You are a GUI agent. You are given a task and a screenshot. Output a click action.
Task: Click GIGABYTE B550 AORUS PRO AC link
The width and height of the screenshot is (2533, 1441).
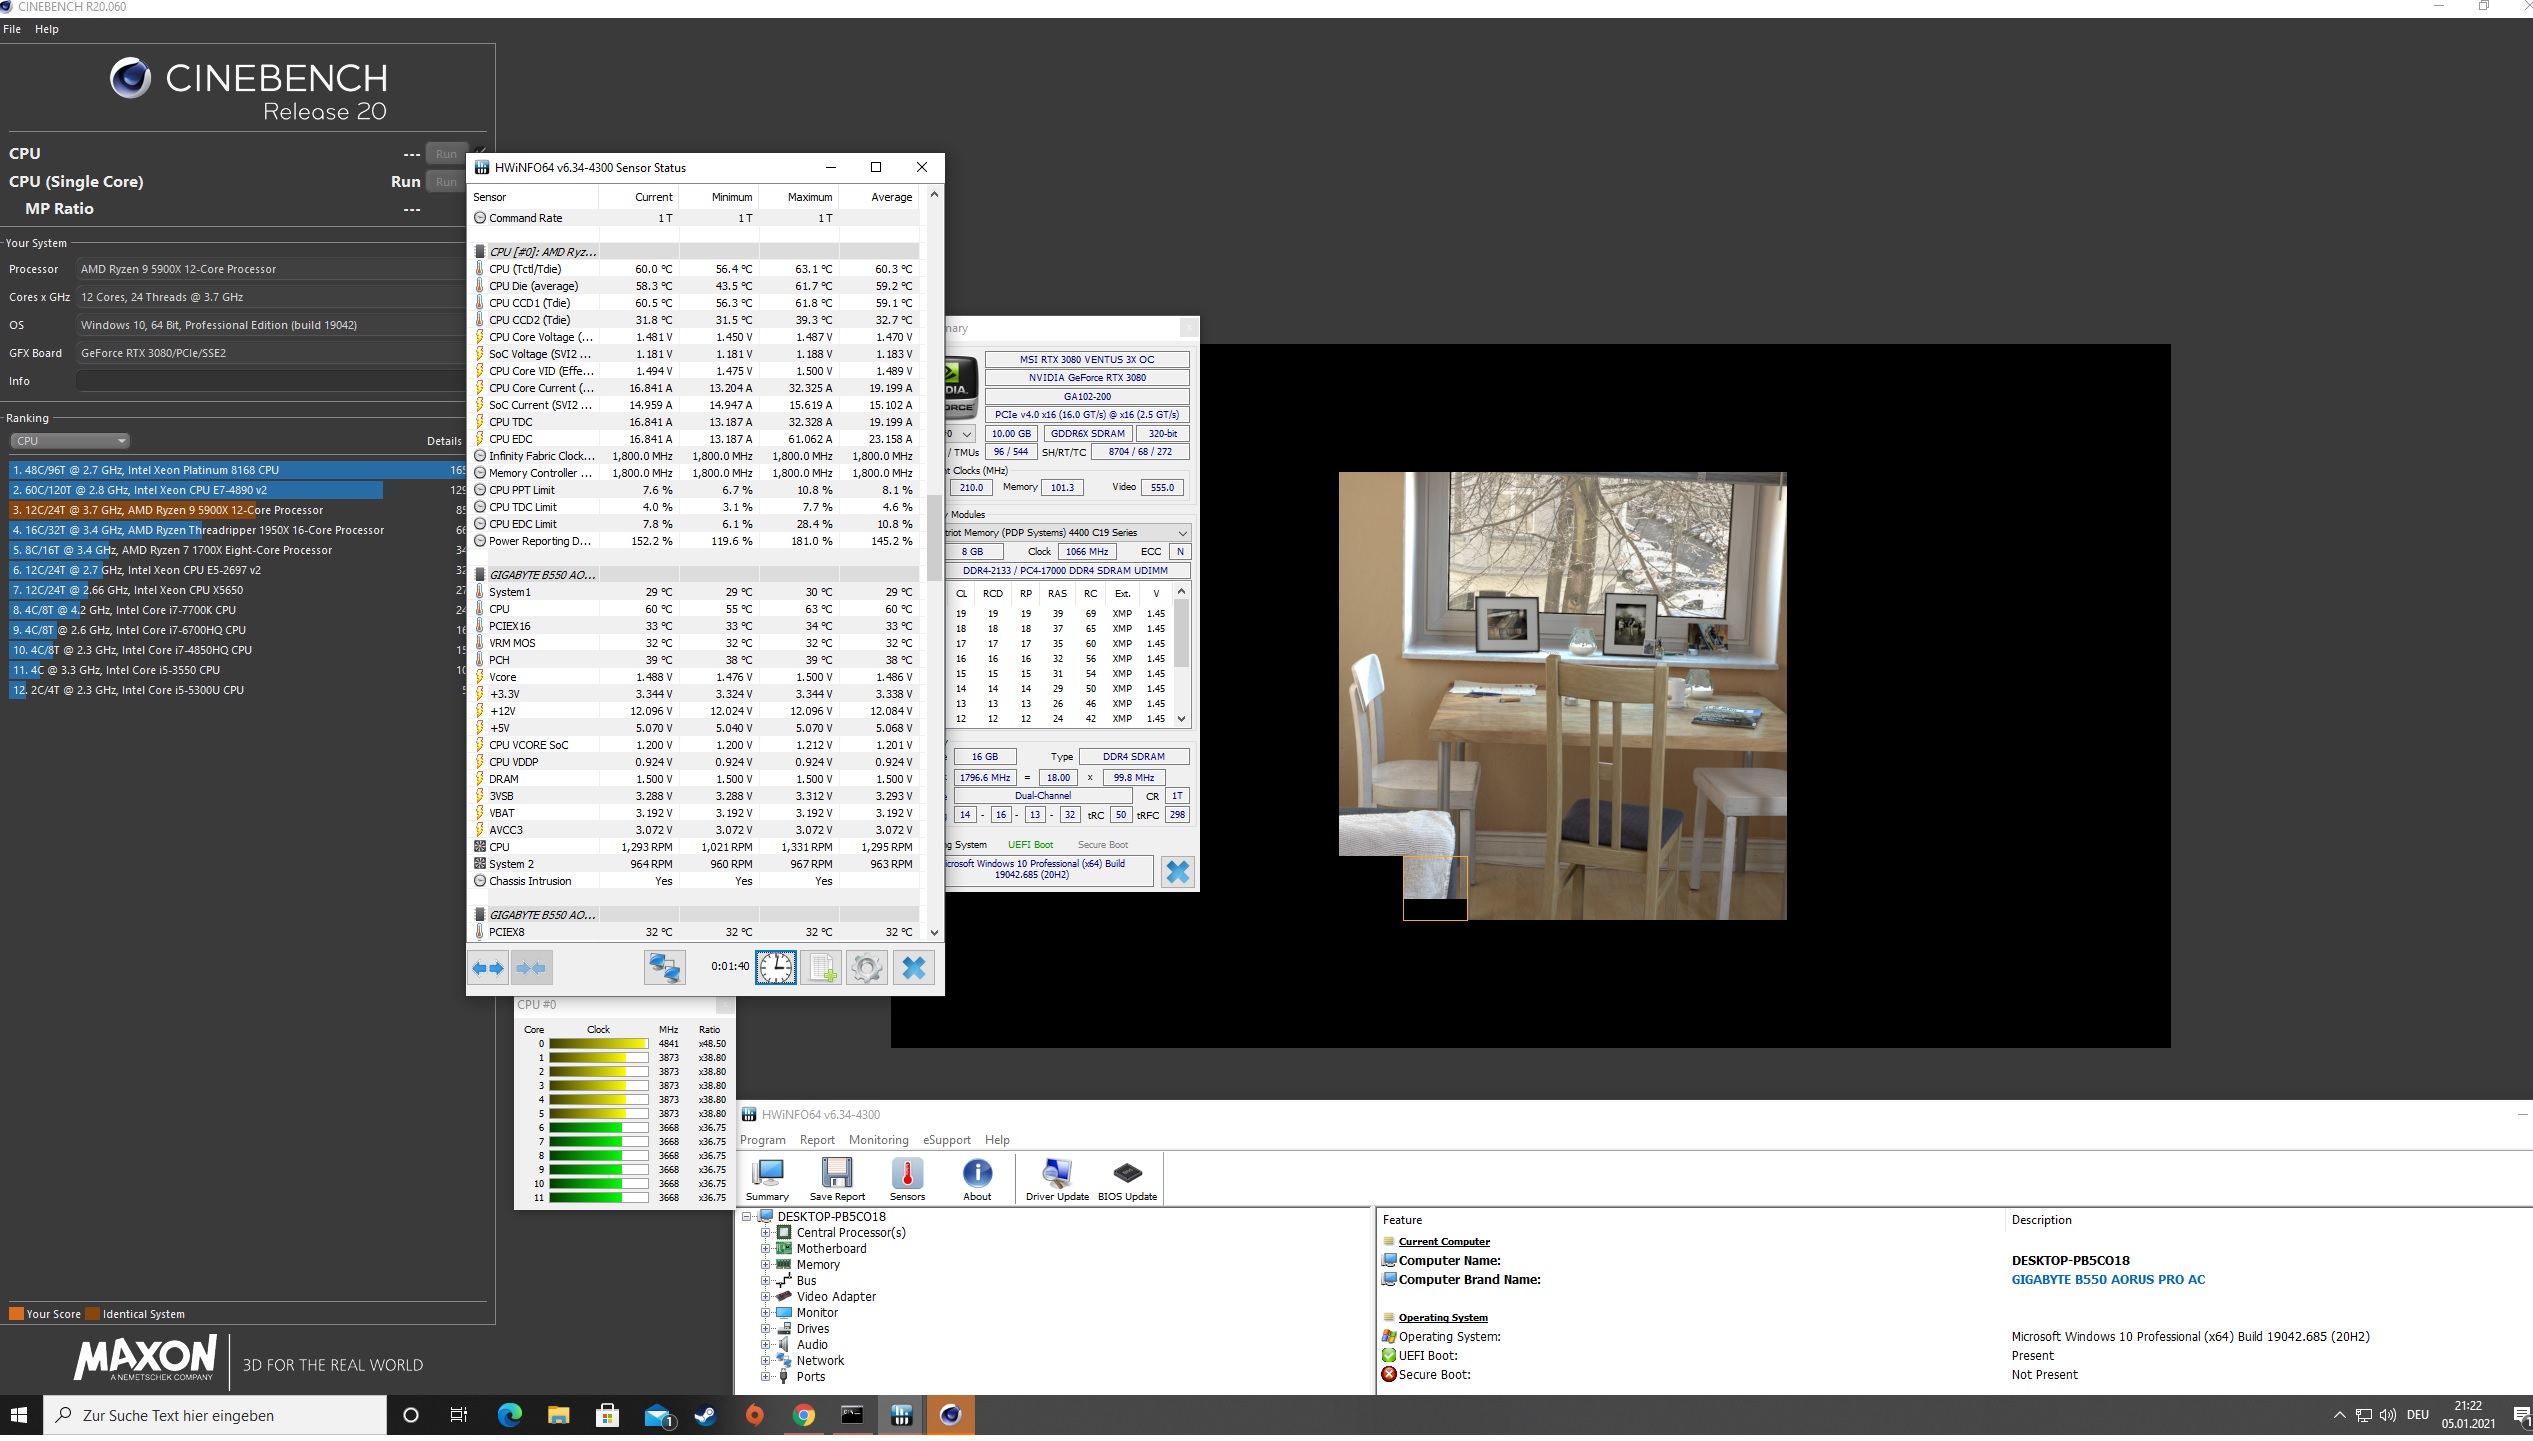[x=2107, y=1280]
